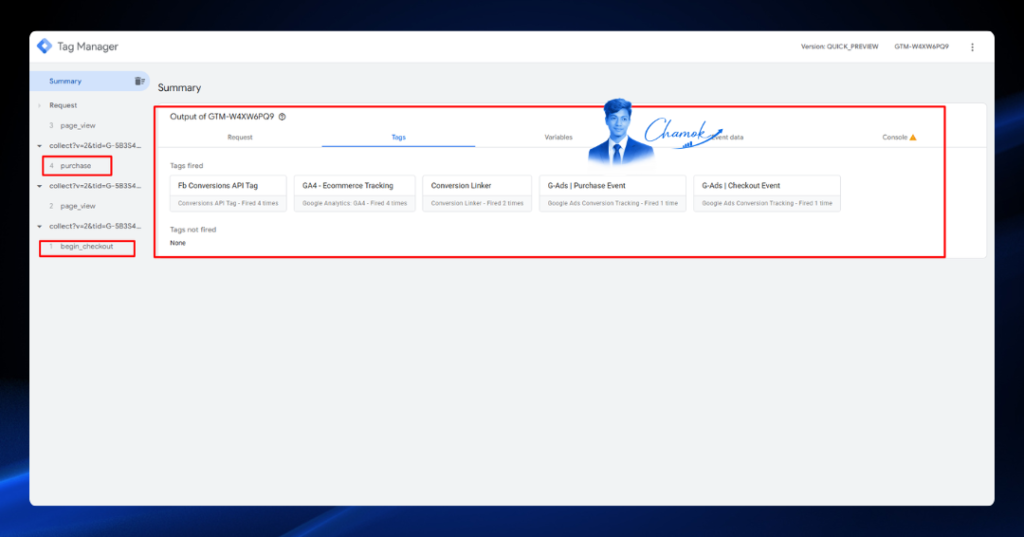Image resolution: width=1024 pixels, height=537 pixels.
Task: Select the purchase event in the sidebar
Action: [77, 166]
